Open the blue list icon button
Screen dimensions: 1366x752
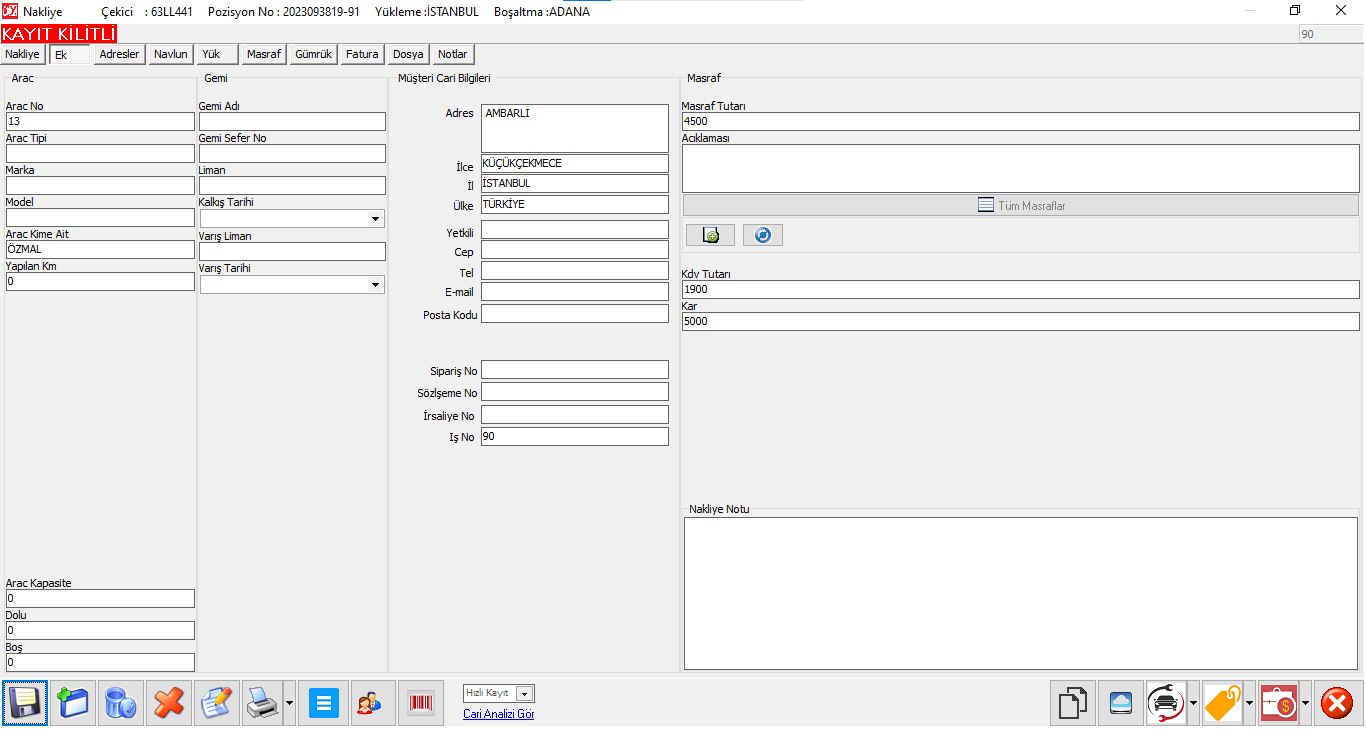point(323,703)
